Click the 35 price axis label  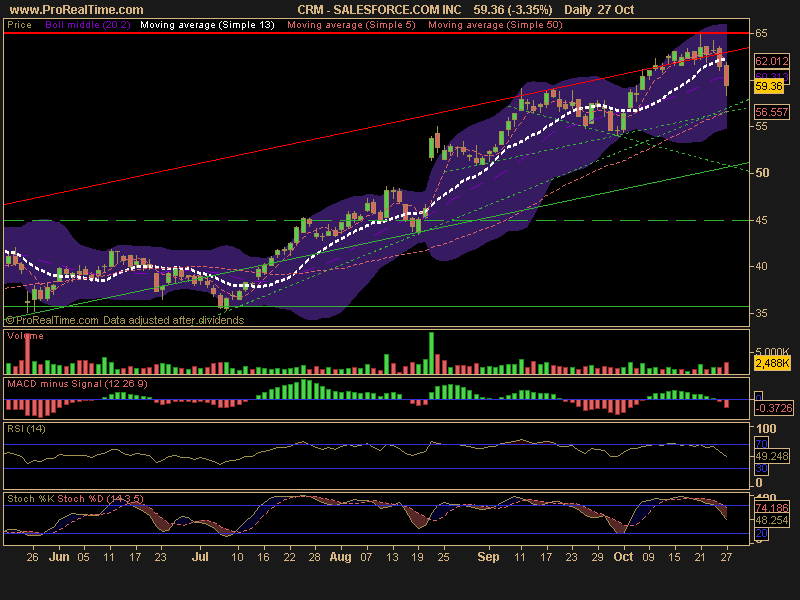(x=761, y=313)
